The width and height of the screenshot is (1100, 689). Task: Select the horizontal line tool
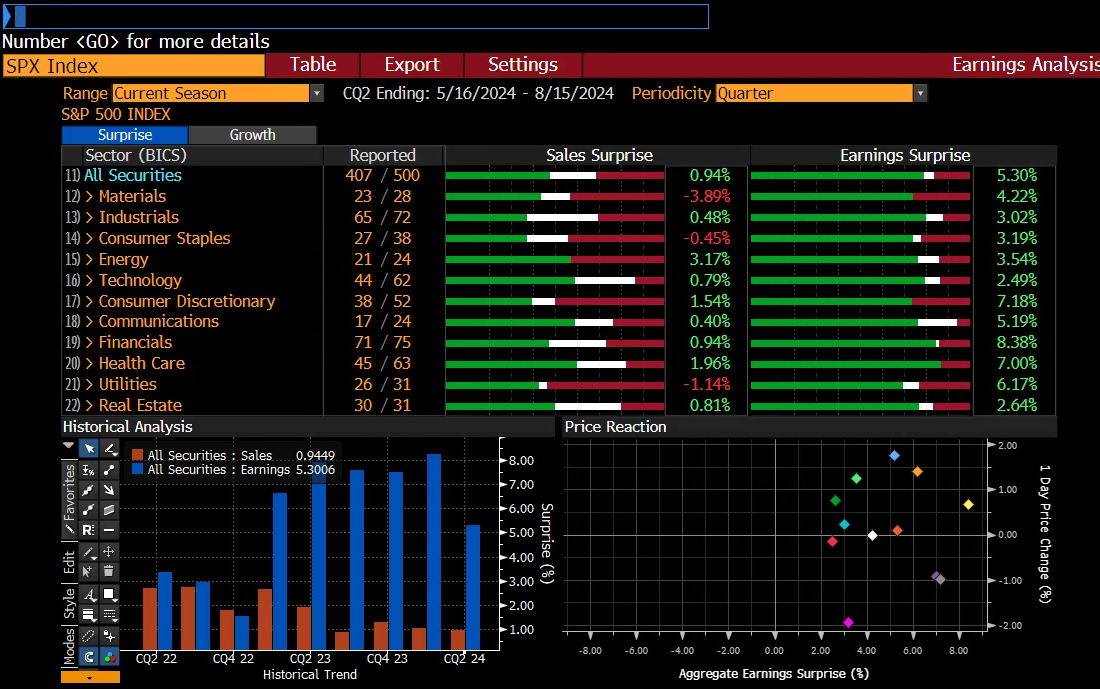point(109,530)
